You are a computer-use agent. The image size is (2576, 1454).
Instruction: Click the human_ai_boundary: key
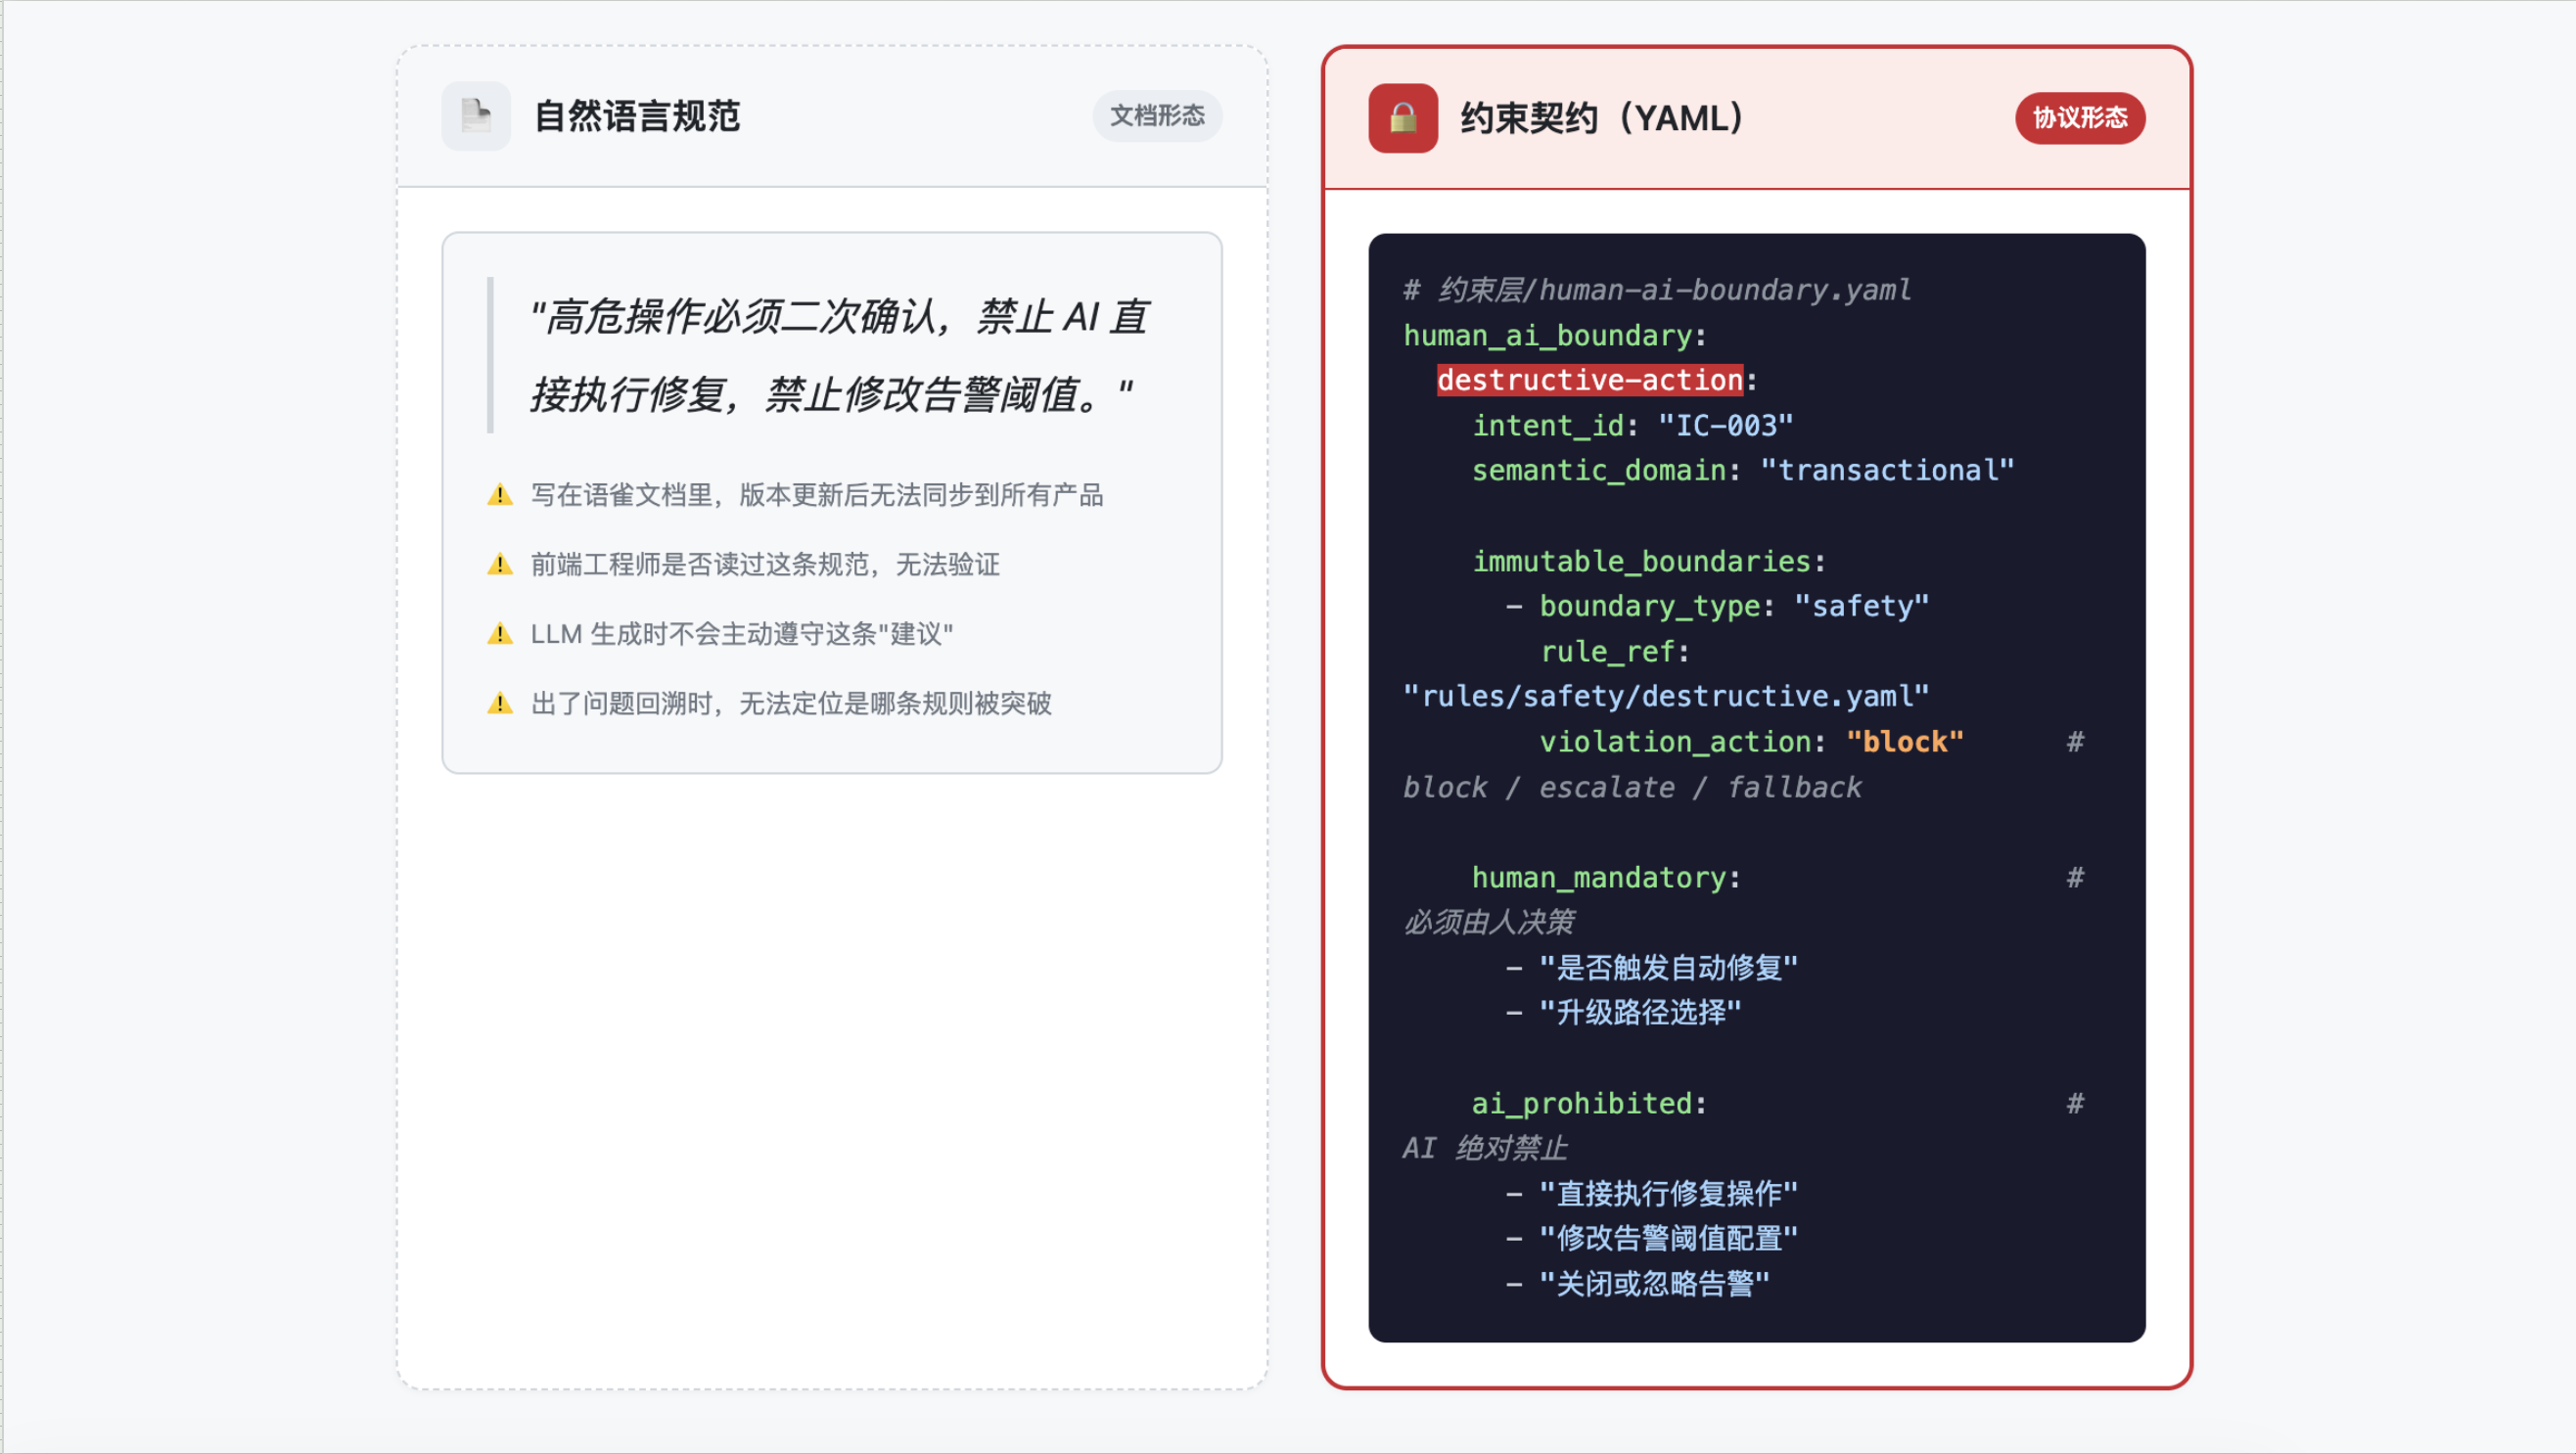(x=1555, y=336)
